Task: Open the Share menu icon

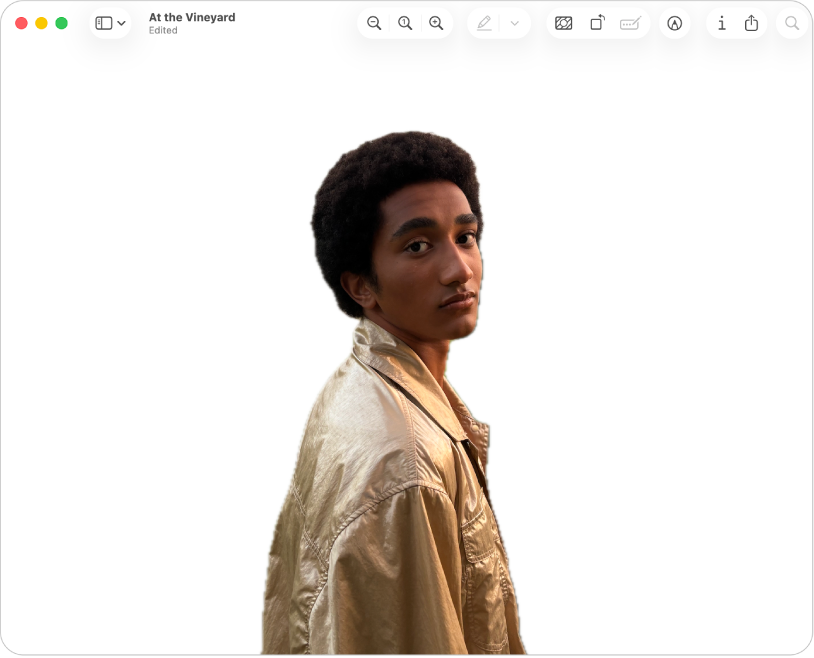Action: point(751,22)
